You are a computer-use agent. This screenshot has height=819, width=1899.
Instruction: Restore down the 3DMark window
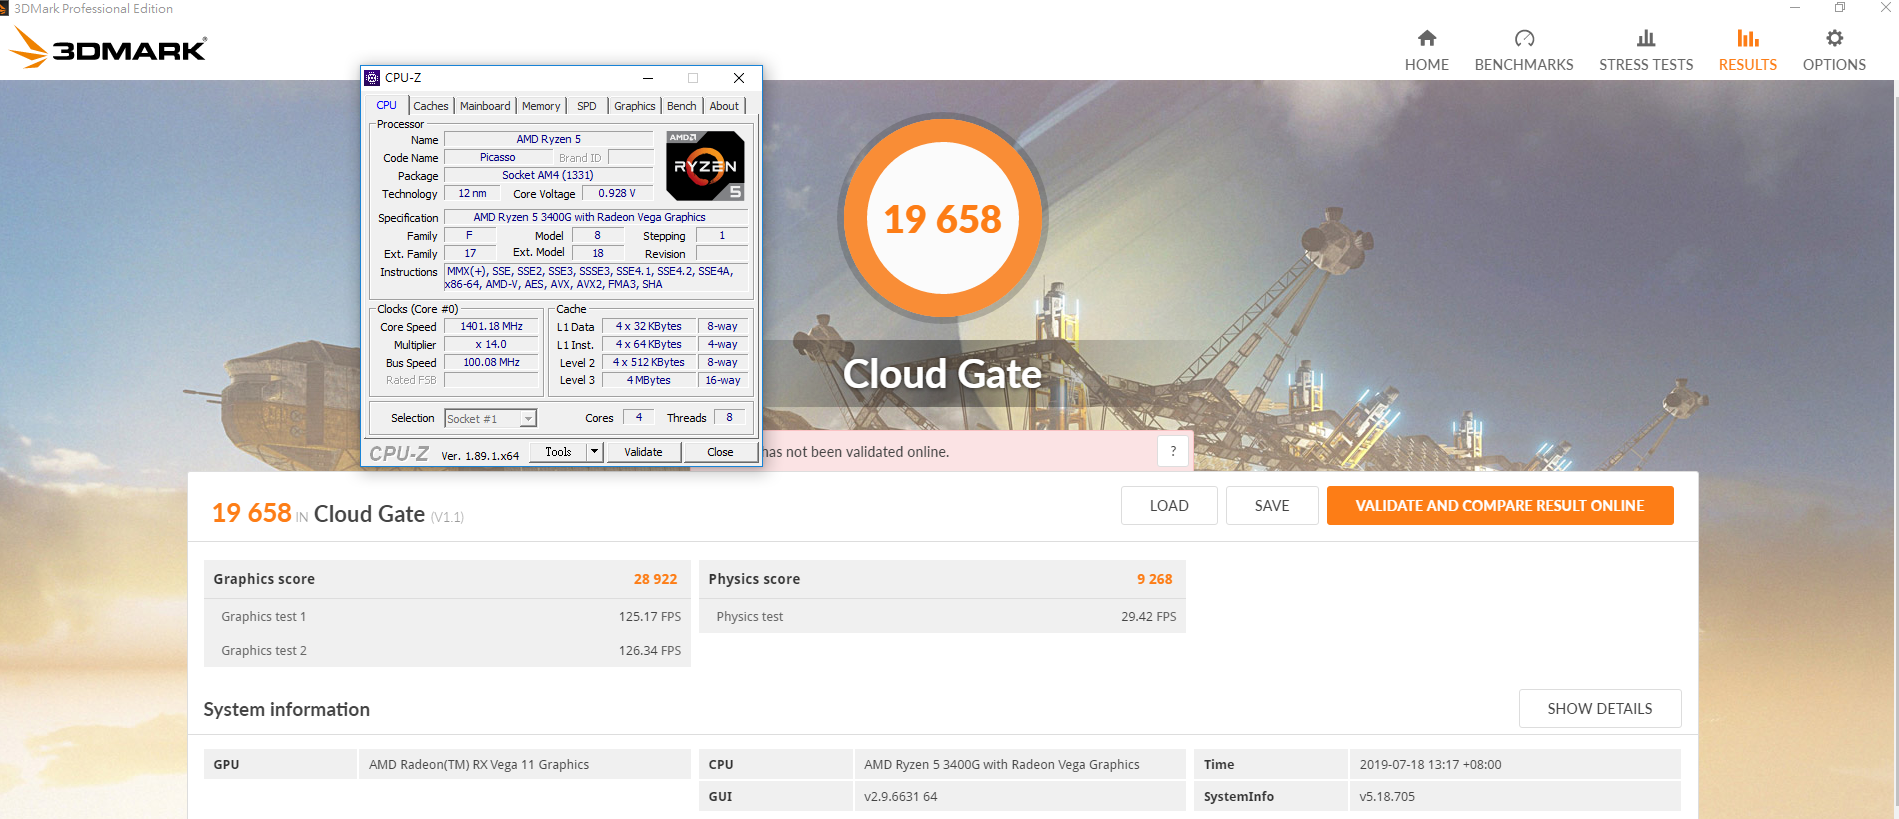1840,8
